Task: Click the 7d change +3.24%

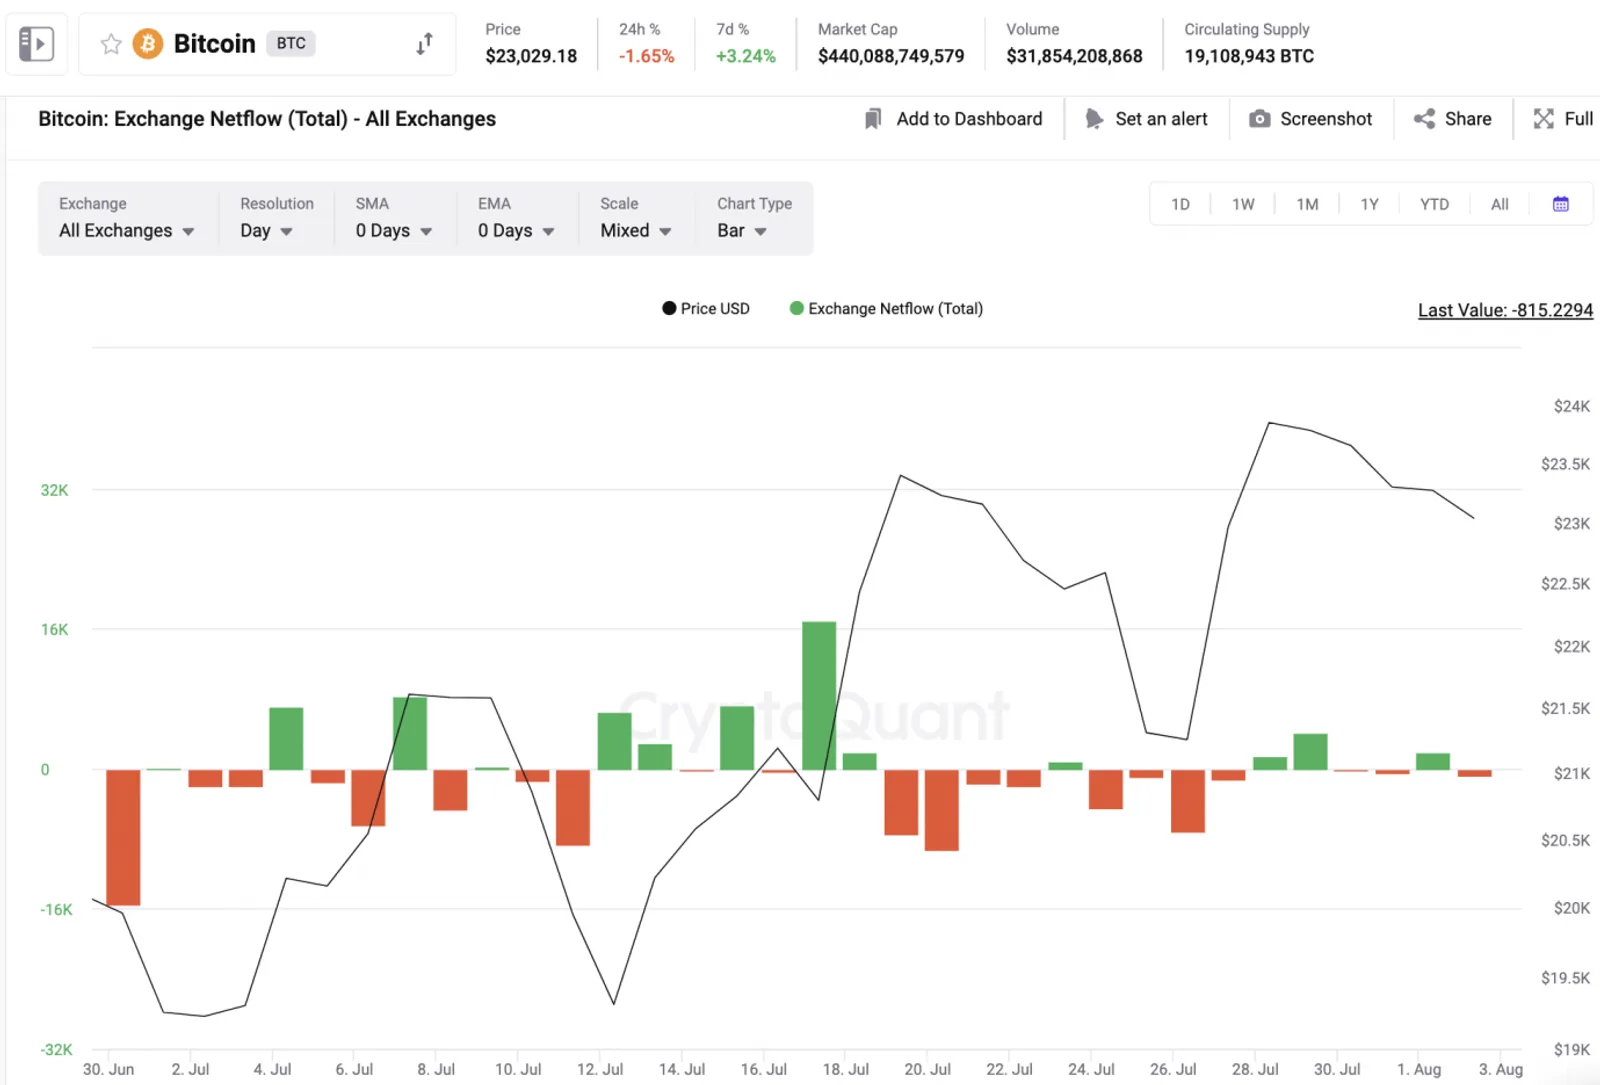Action: point(745,56)
